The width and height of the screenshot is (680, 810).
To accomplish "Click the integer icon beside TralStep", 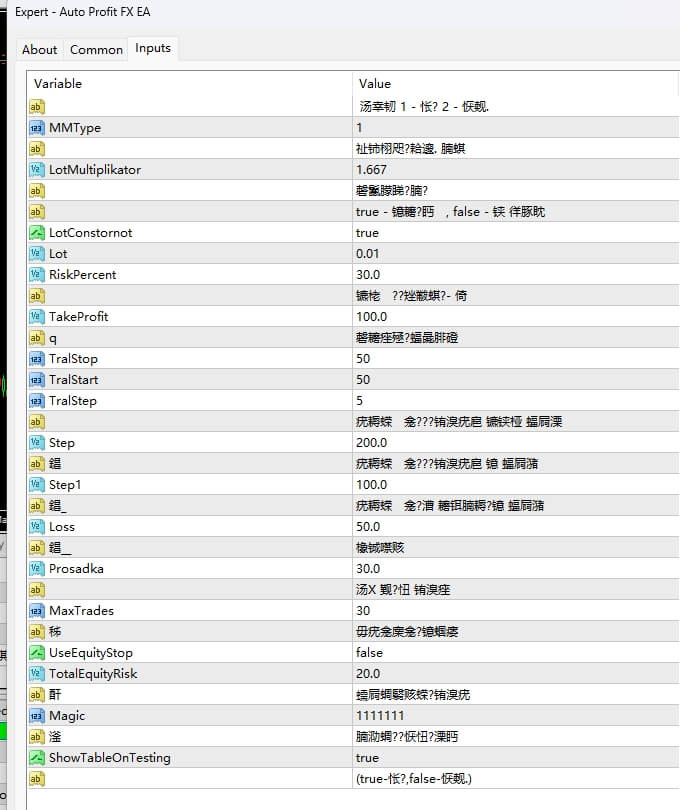I will point(37,400).
